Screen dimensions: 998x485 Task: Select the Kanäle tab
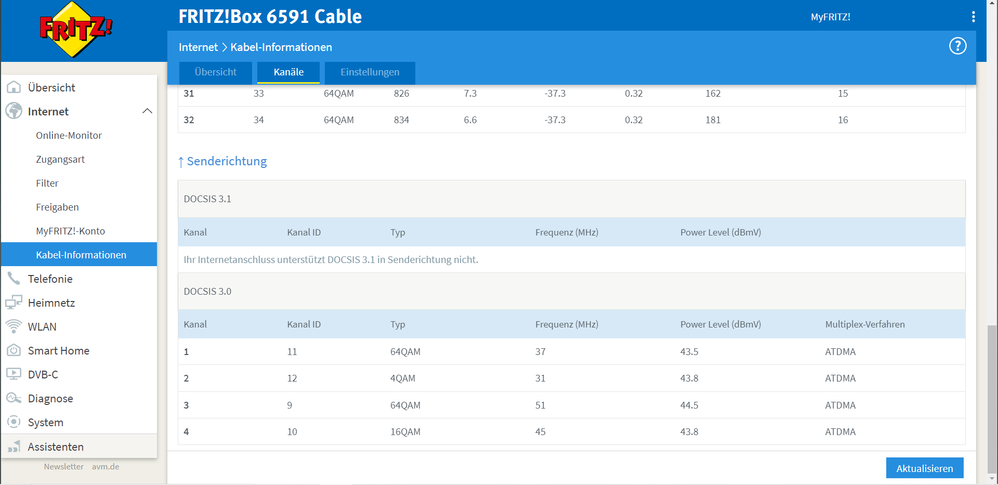coord(288,72)
